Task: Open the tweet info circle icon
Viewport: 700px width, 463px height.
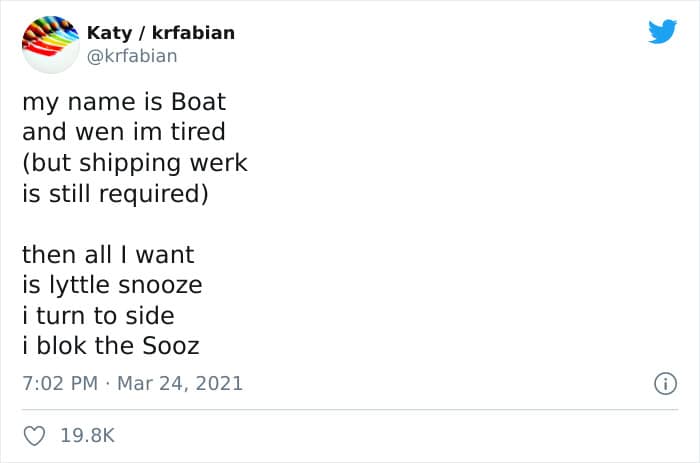Action: tap(666, 384)
